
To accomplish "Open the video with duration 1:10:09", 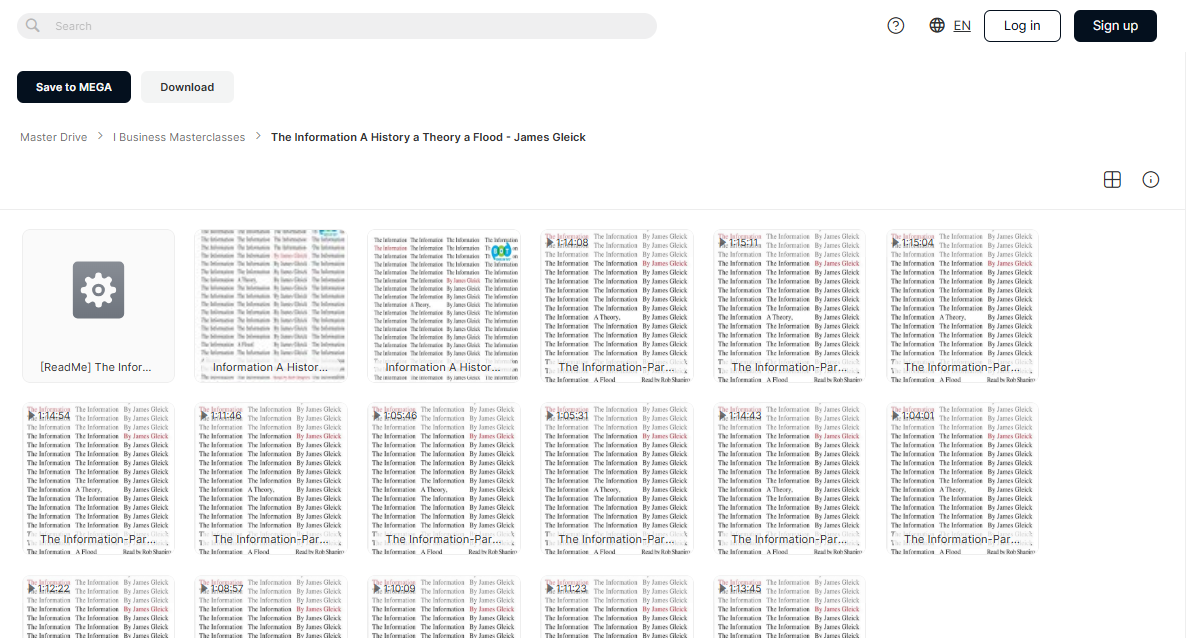I will click(x=444, y=606).
